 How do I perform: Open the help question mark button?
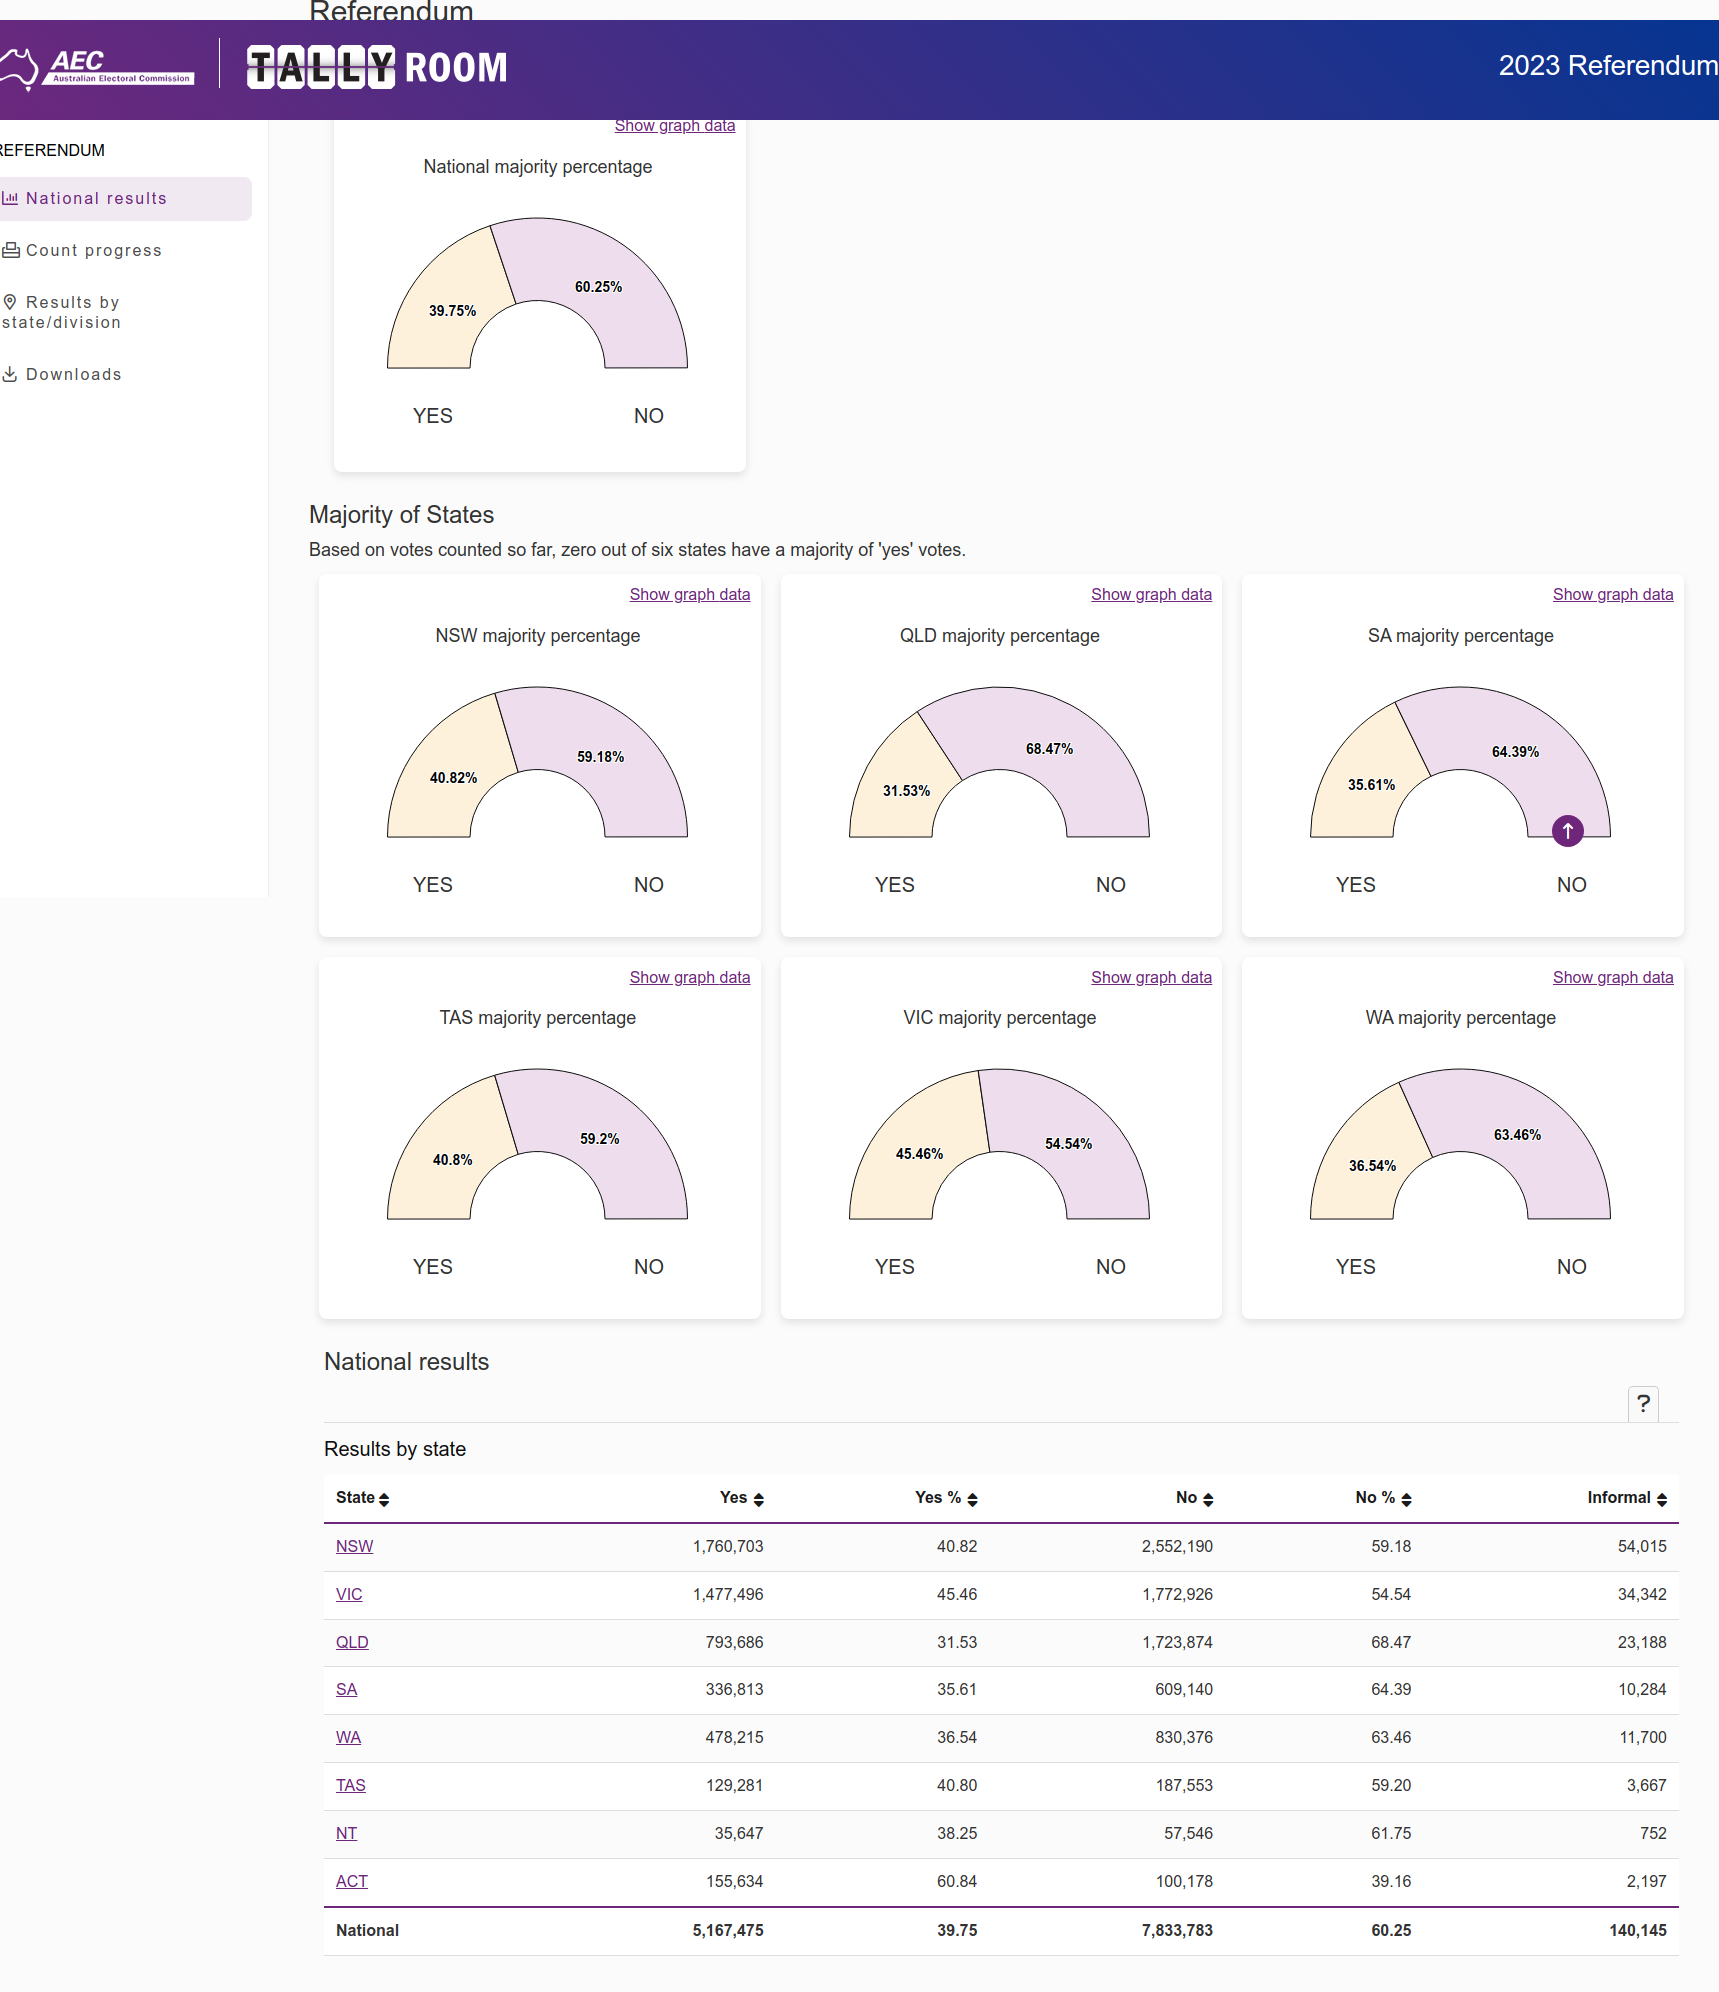pos(1643,1404)
